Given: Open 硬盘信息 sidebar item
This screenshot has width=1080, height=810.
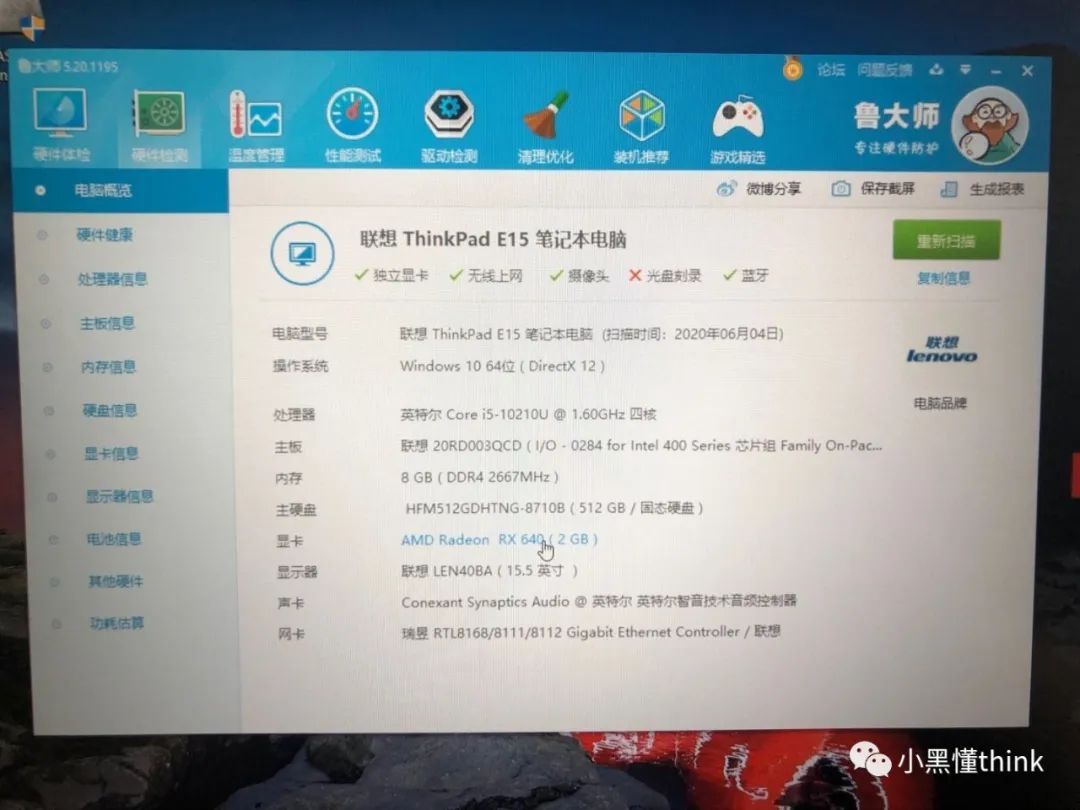Looking at the screenshot, I should click(x=110, y=411).
